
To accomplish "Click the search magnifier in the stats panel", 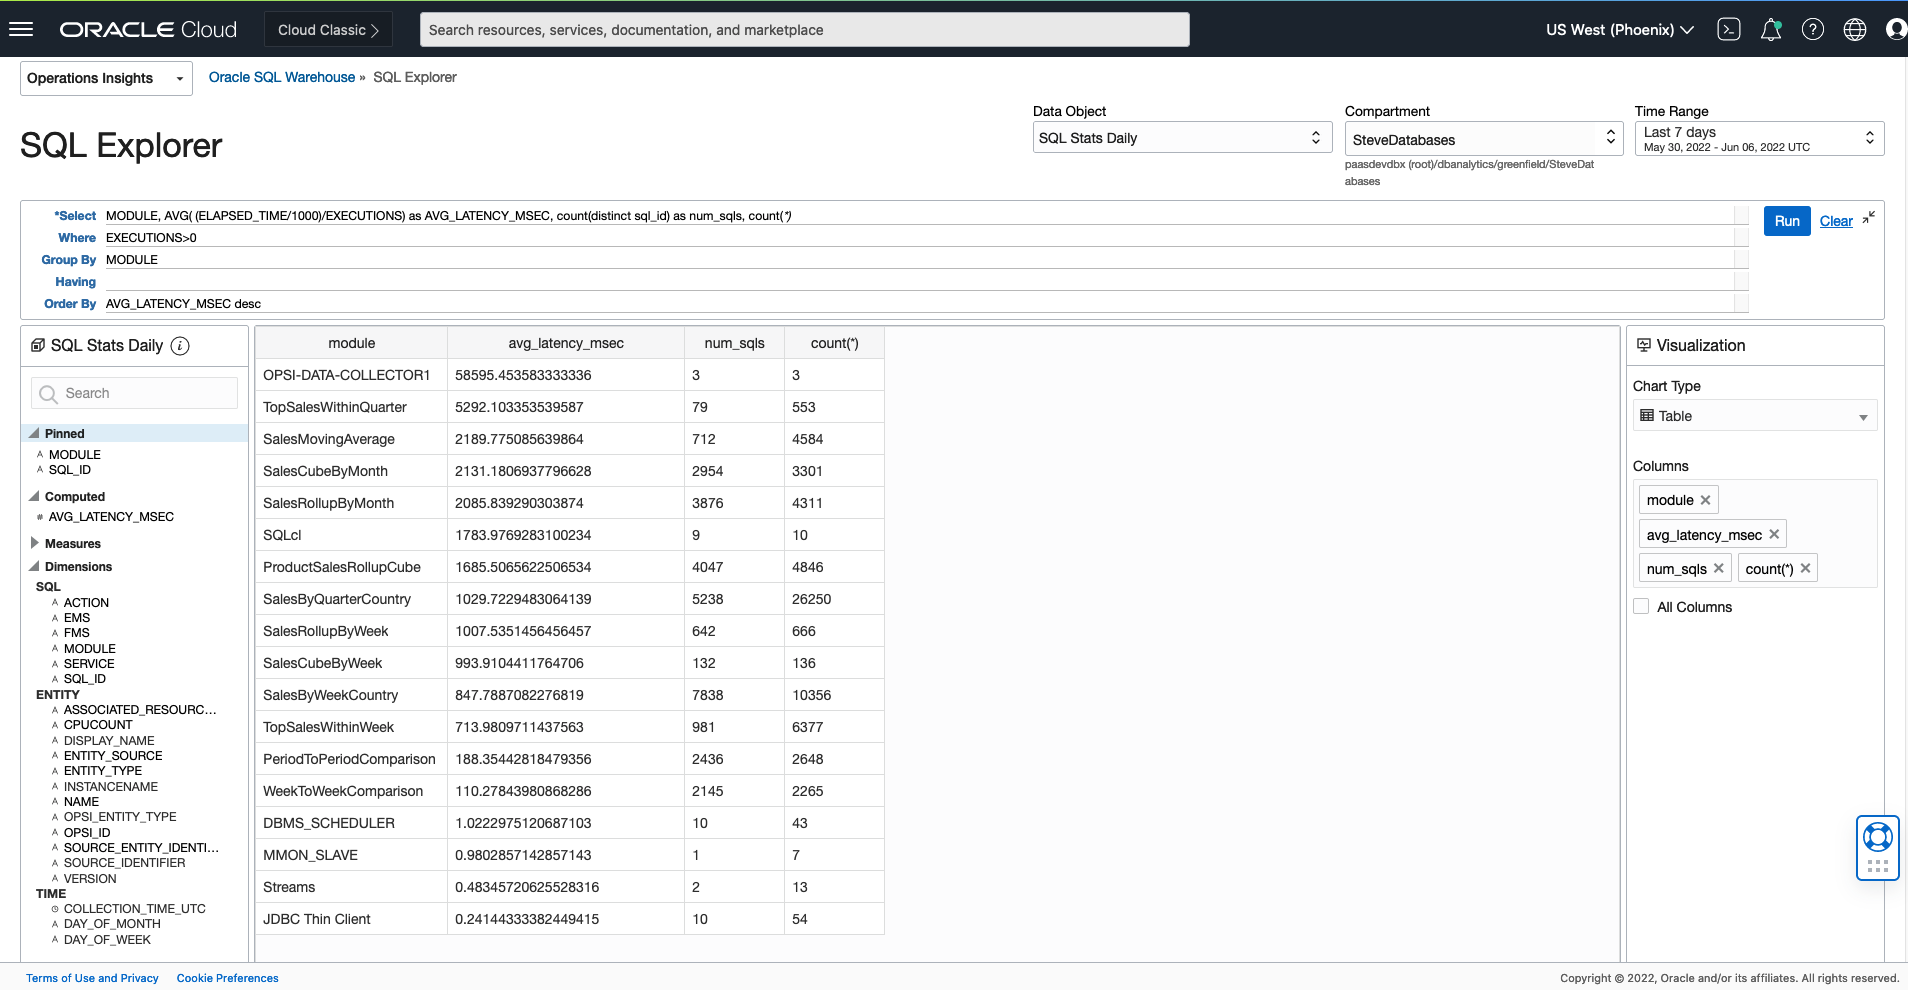I will 47,393.
